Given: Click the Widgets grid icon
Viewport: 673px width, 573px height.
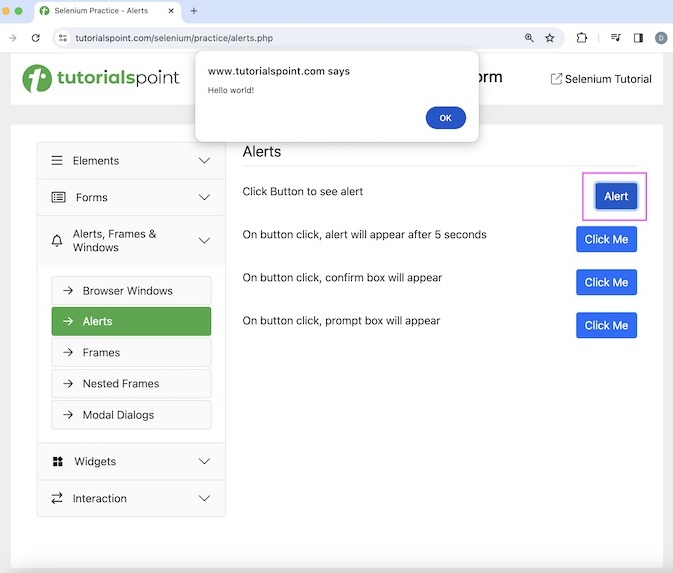Looking at the screenshot, I should tap(58, 461).
